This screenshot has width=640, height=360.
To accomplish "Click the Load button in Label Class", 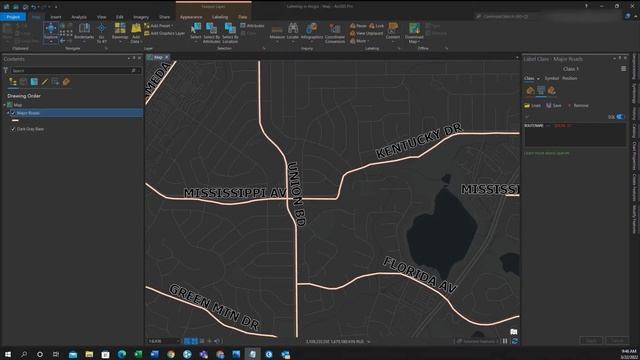I will tap(533, 106).
